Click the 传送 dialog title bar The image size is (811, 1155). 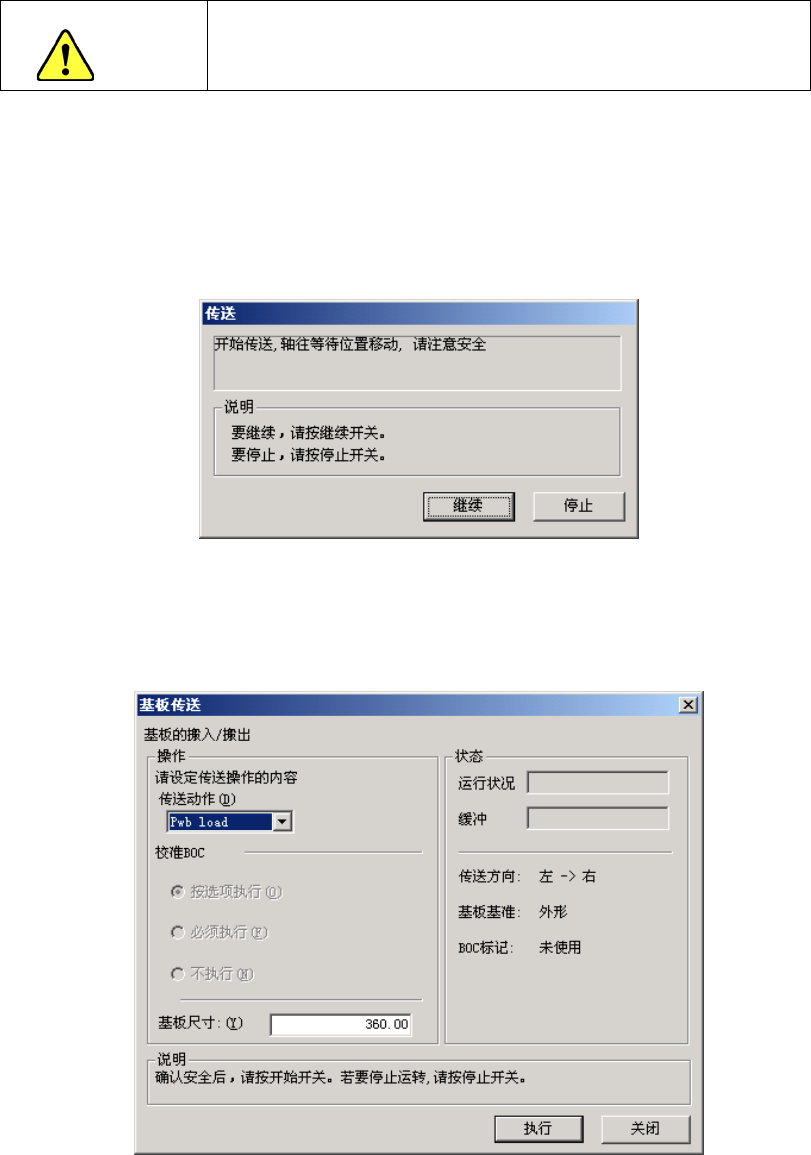pyautogui.click(x=418, y=314)
